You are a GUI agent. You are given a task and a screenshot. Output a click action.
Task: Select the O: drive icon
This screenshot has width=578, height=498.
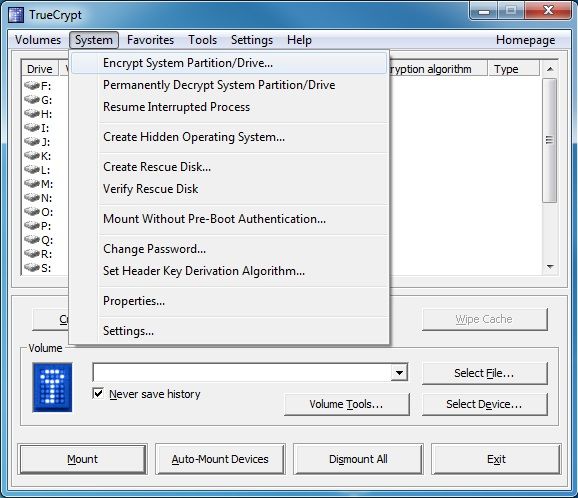32,212
